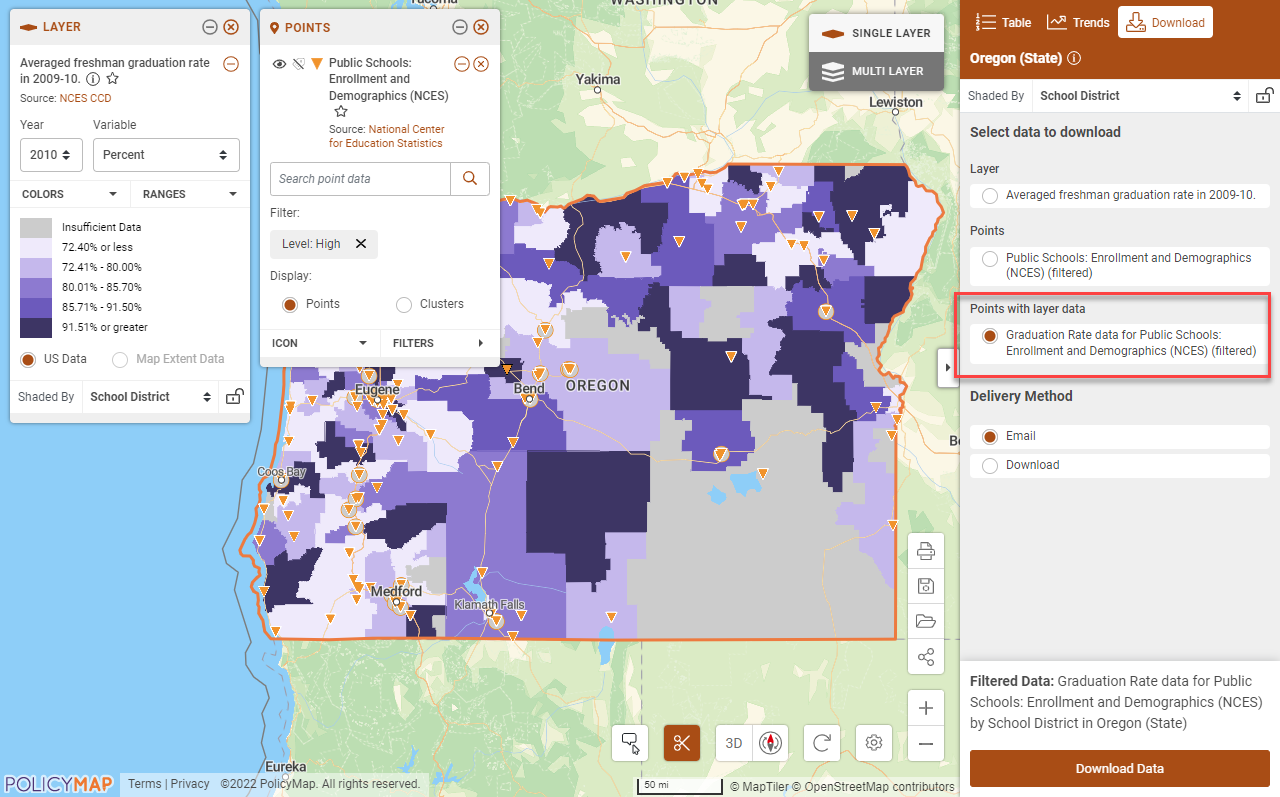1280x797 pixels.
Task: Refresh the map with the redo arrow
Action: coord(822,743)
